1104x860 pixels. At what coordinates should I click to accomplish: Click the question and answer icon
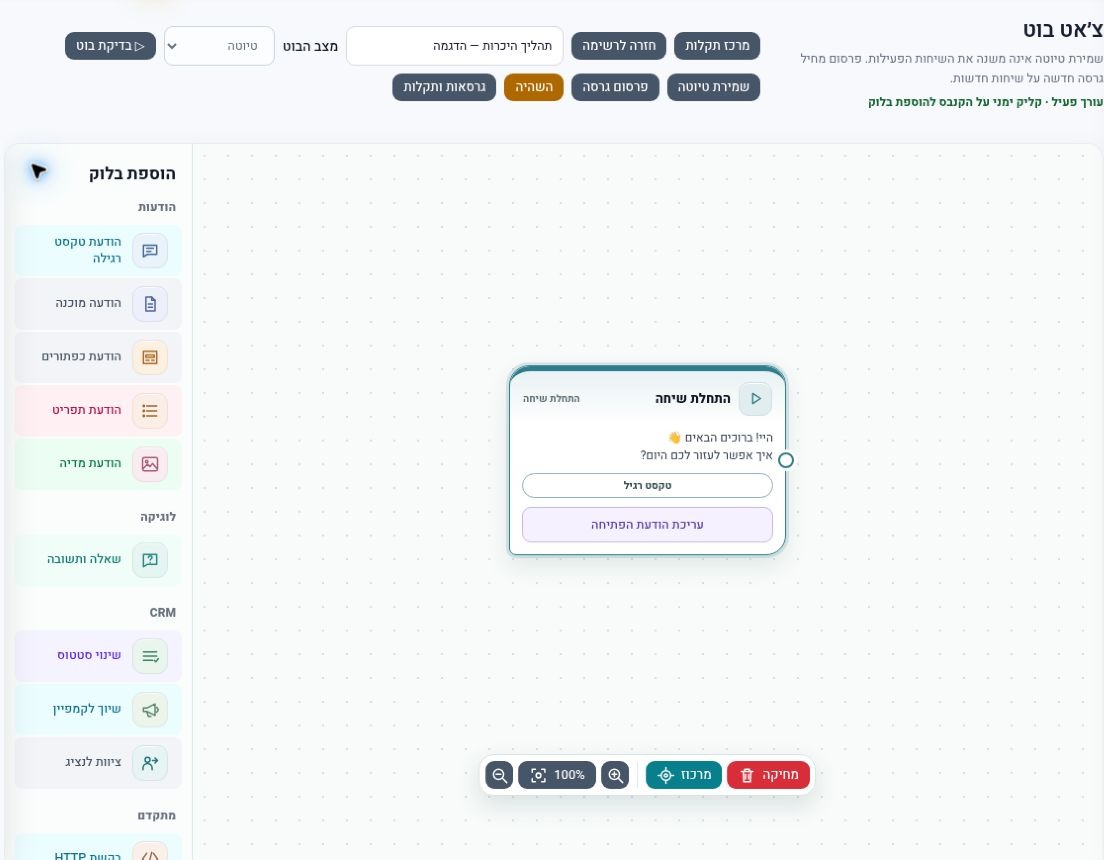point(150,560)
